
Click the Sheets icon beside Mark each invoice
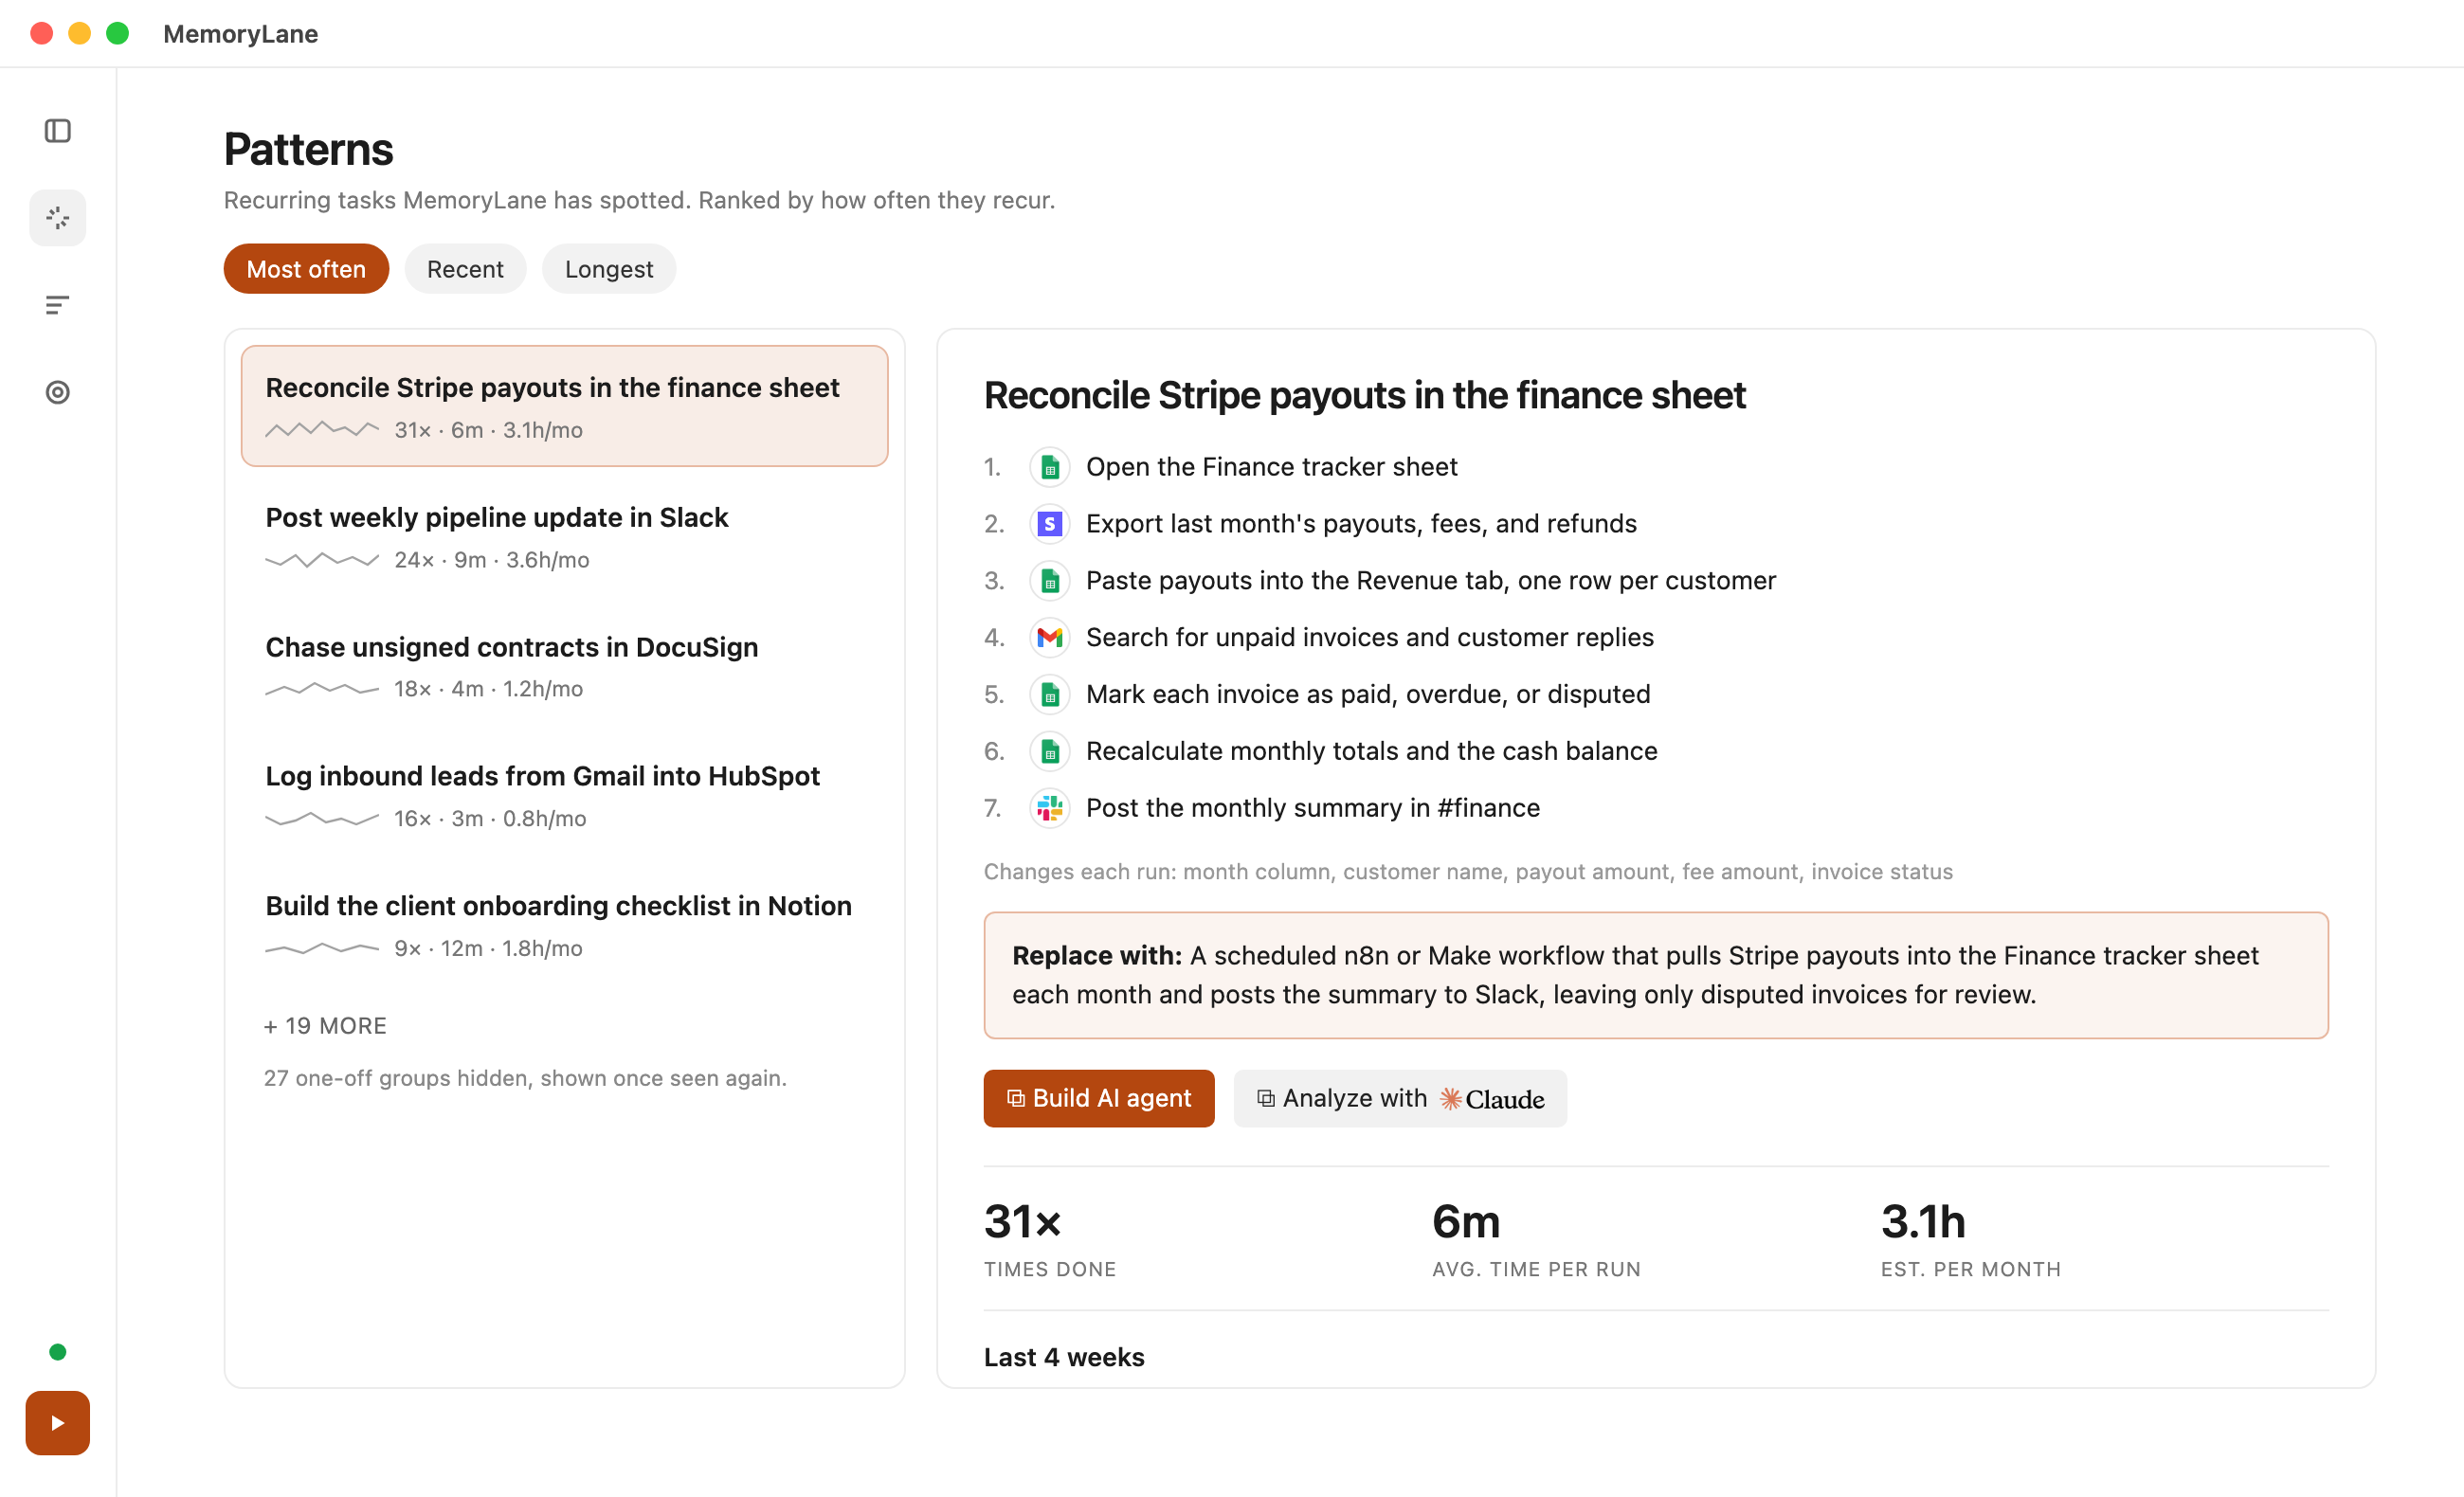[x=1049, y=695]
